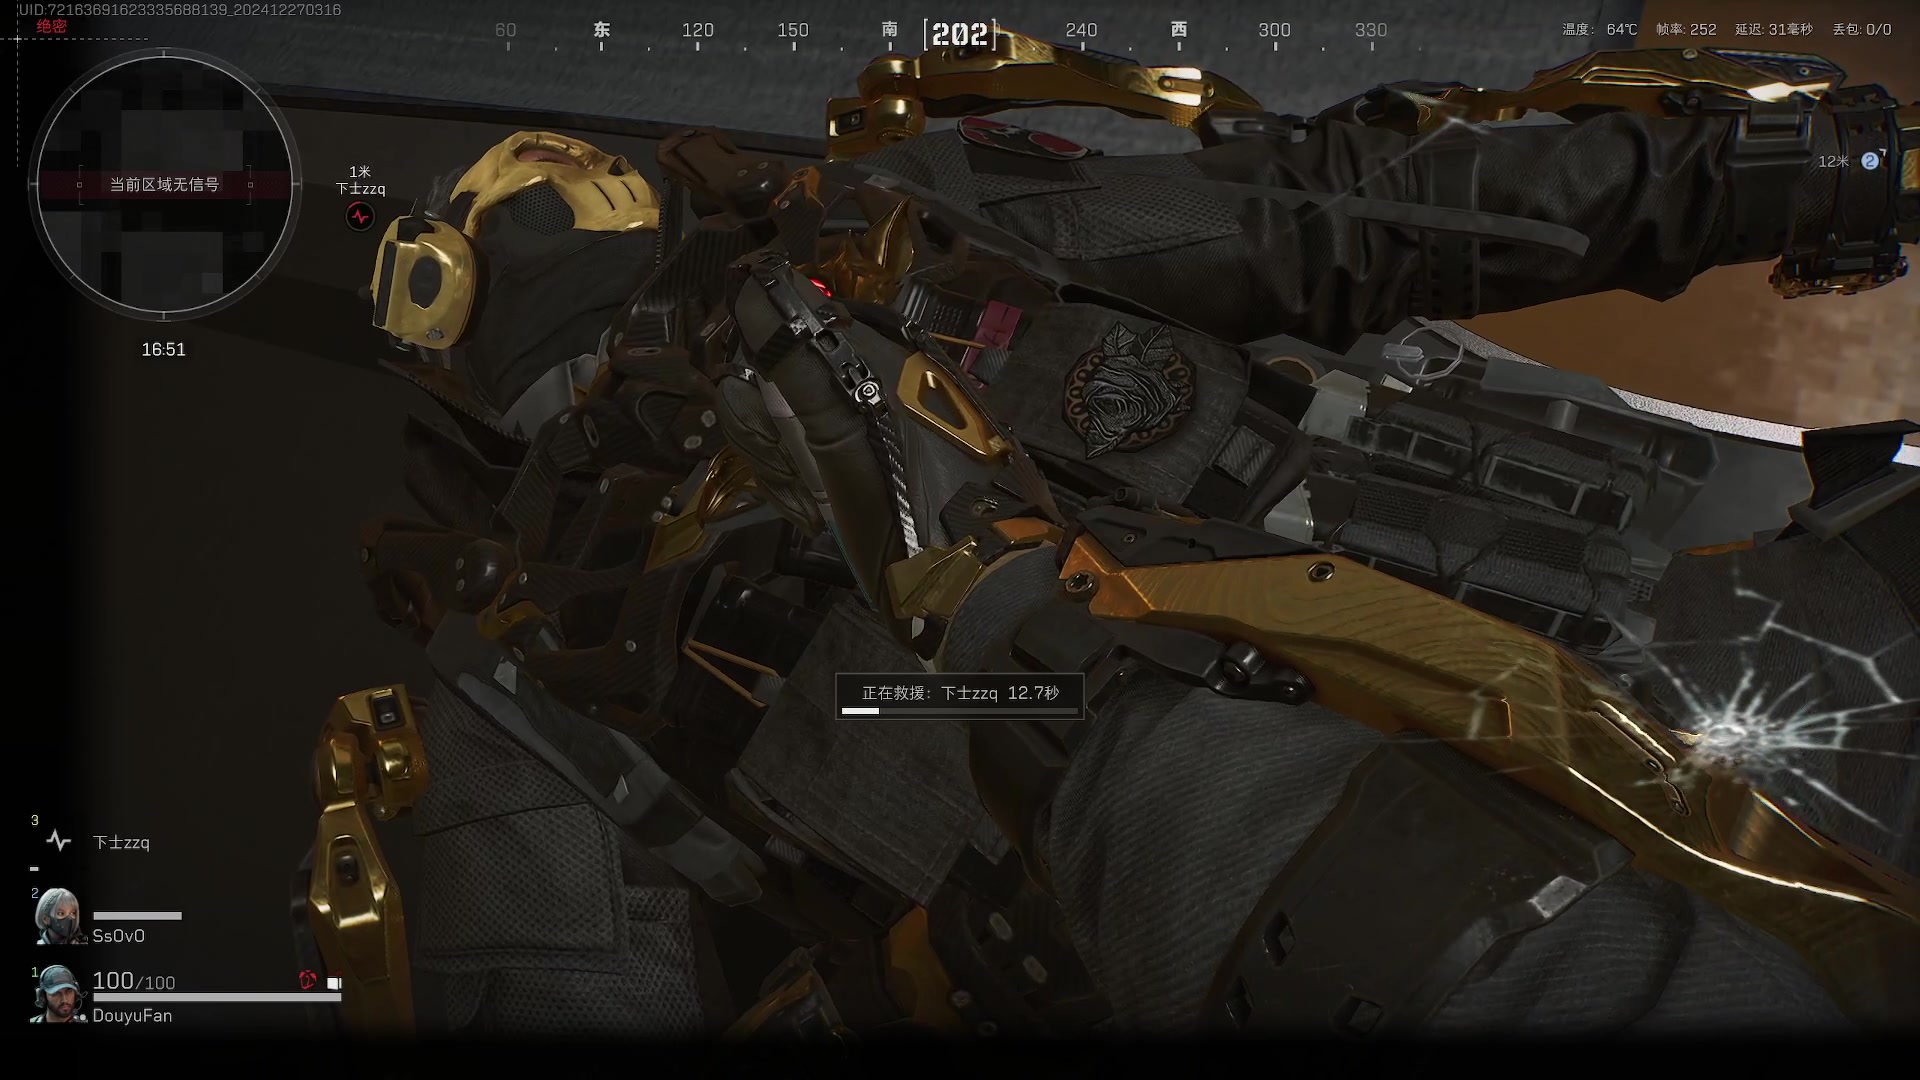Click the blue number 2 teammate marker
1920x1080 pixels.
tap(1870, 161)
